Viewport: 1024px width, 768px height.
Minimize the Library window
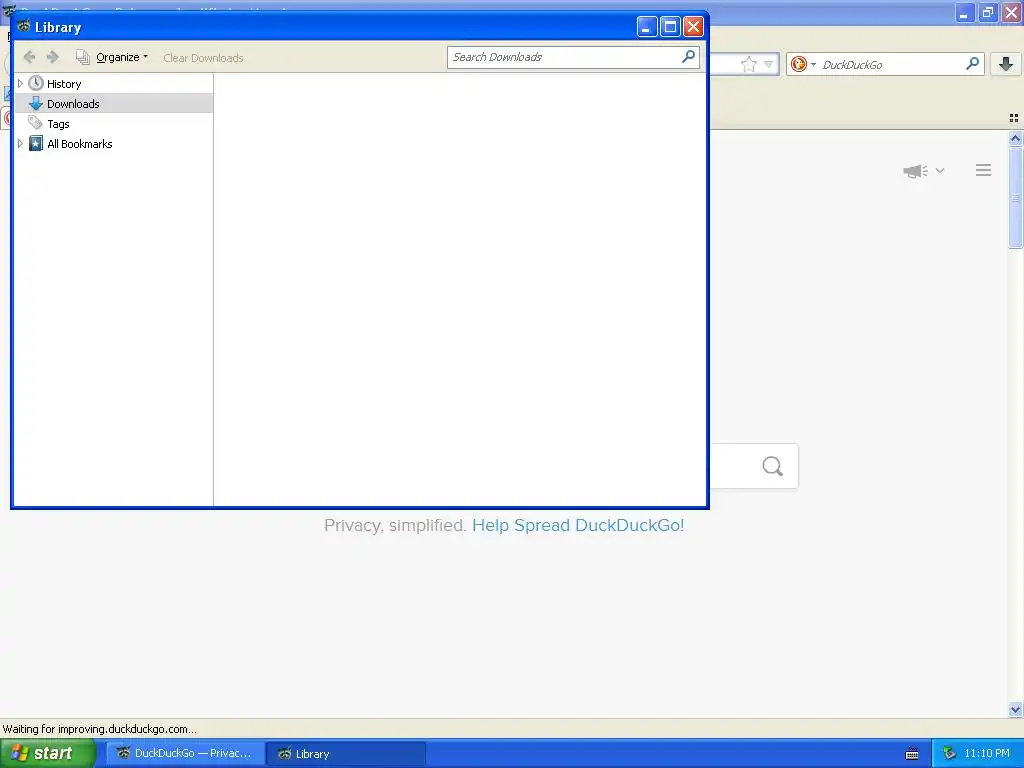pyautogui.click(x=647, y=27)
